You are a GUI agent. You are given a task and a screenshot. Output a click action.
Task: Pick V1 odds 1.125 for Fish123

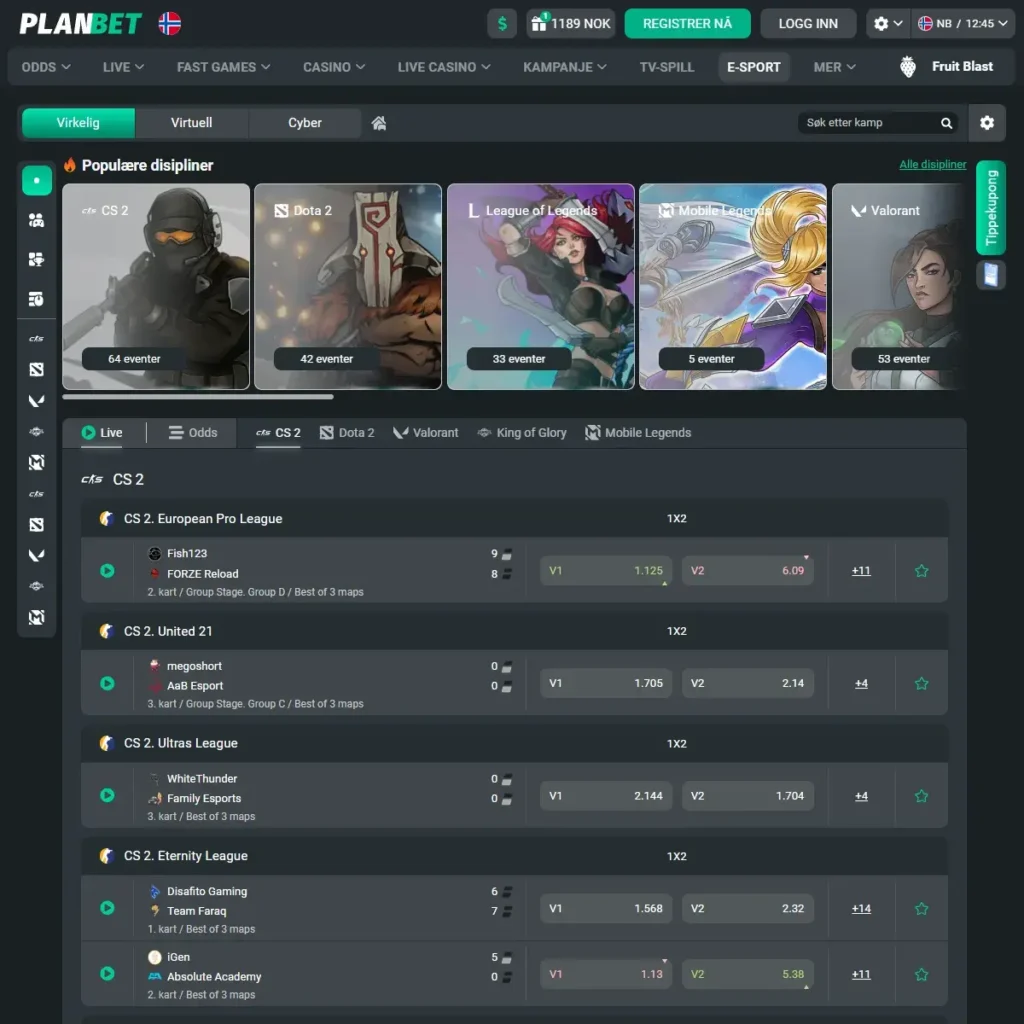605,571
